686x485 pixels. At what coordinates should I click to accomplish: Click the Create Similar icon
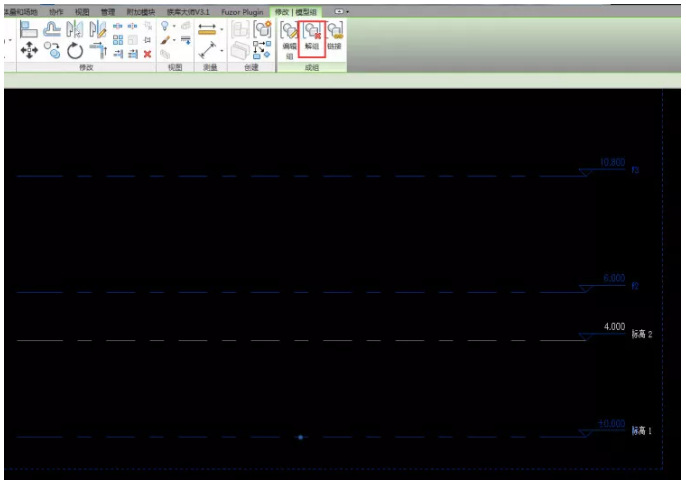[262, 50]
